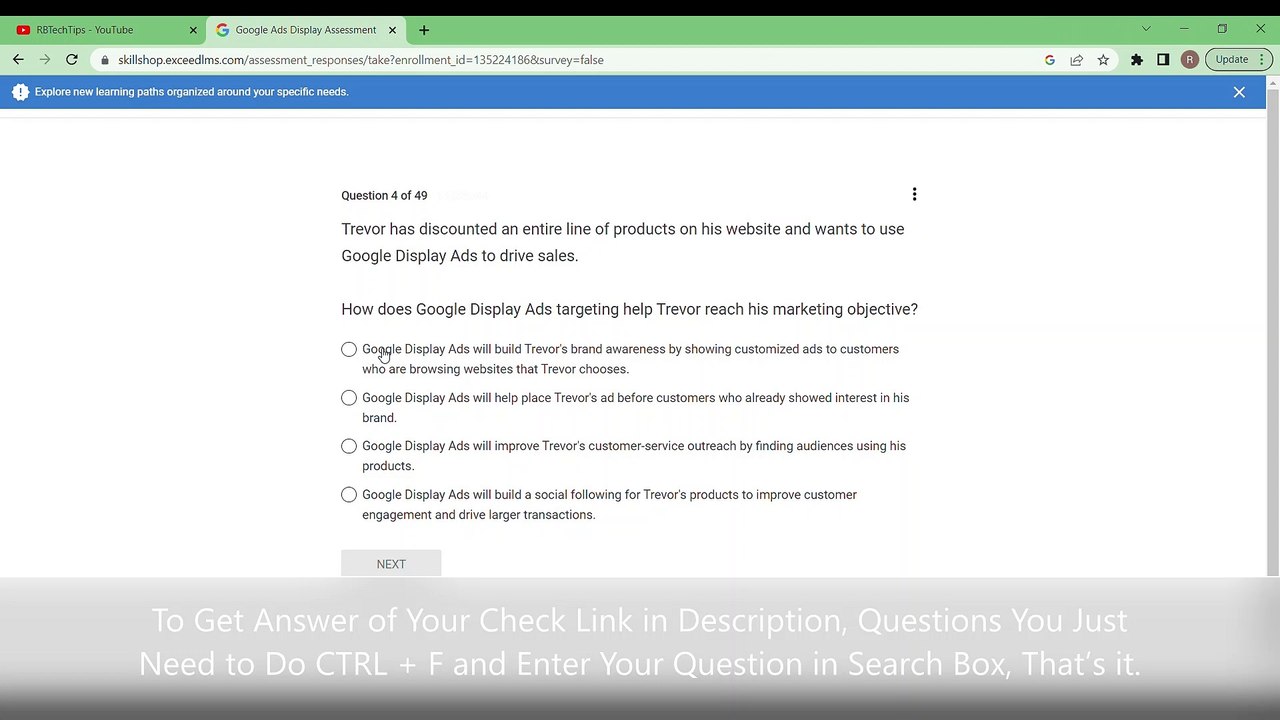Reload the page with refresh icon
The image size is (1280, 720).
tap(72, 60)
